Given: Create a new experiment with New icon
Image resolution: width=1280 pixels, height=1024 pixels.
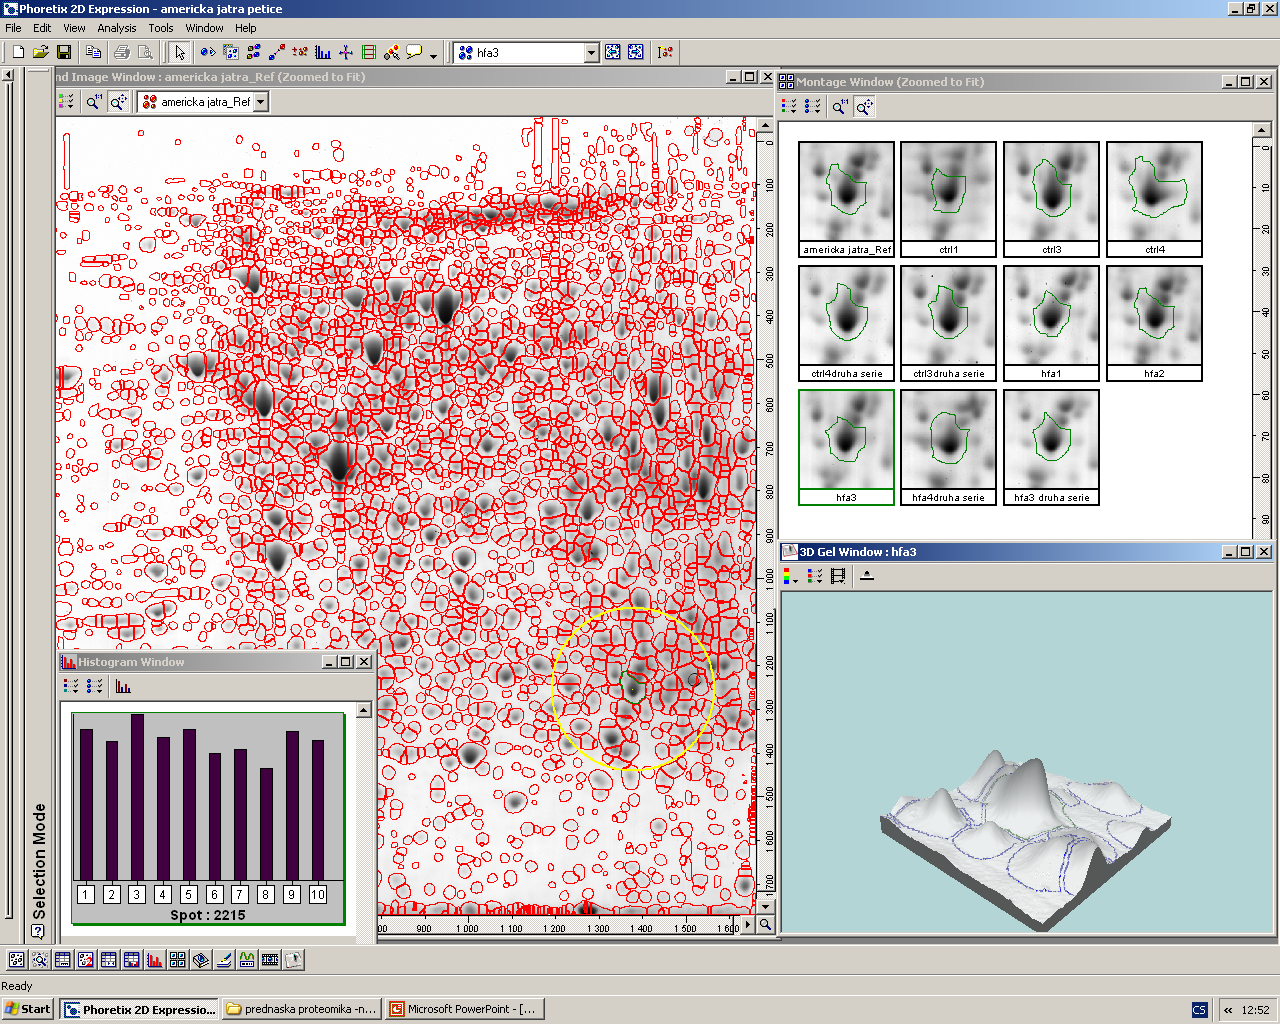Looking at the screenshot, I should click(18, 52).
